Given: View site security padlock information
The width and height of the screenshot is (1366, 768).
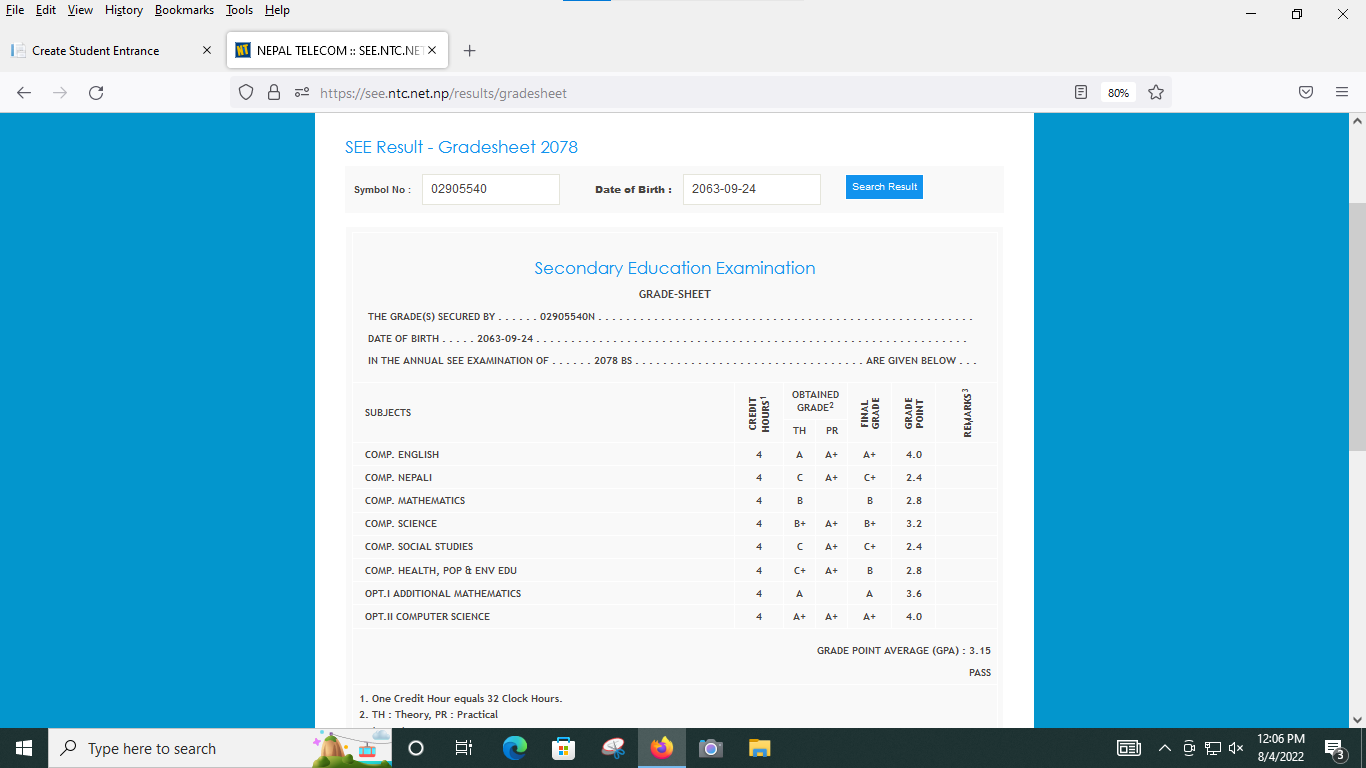Looking at the screenshot, I should point(274,93).
